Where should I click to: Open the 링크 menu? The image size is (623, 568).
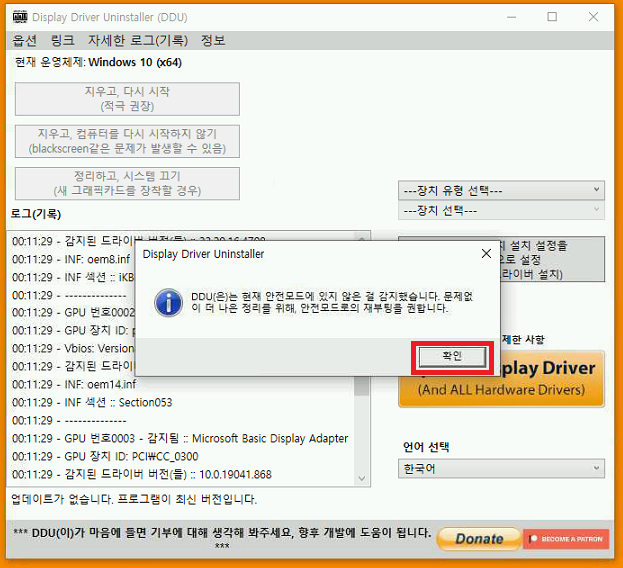(62, 40)
